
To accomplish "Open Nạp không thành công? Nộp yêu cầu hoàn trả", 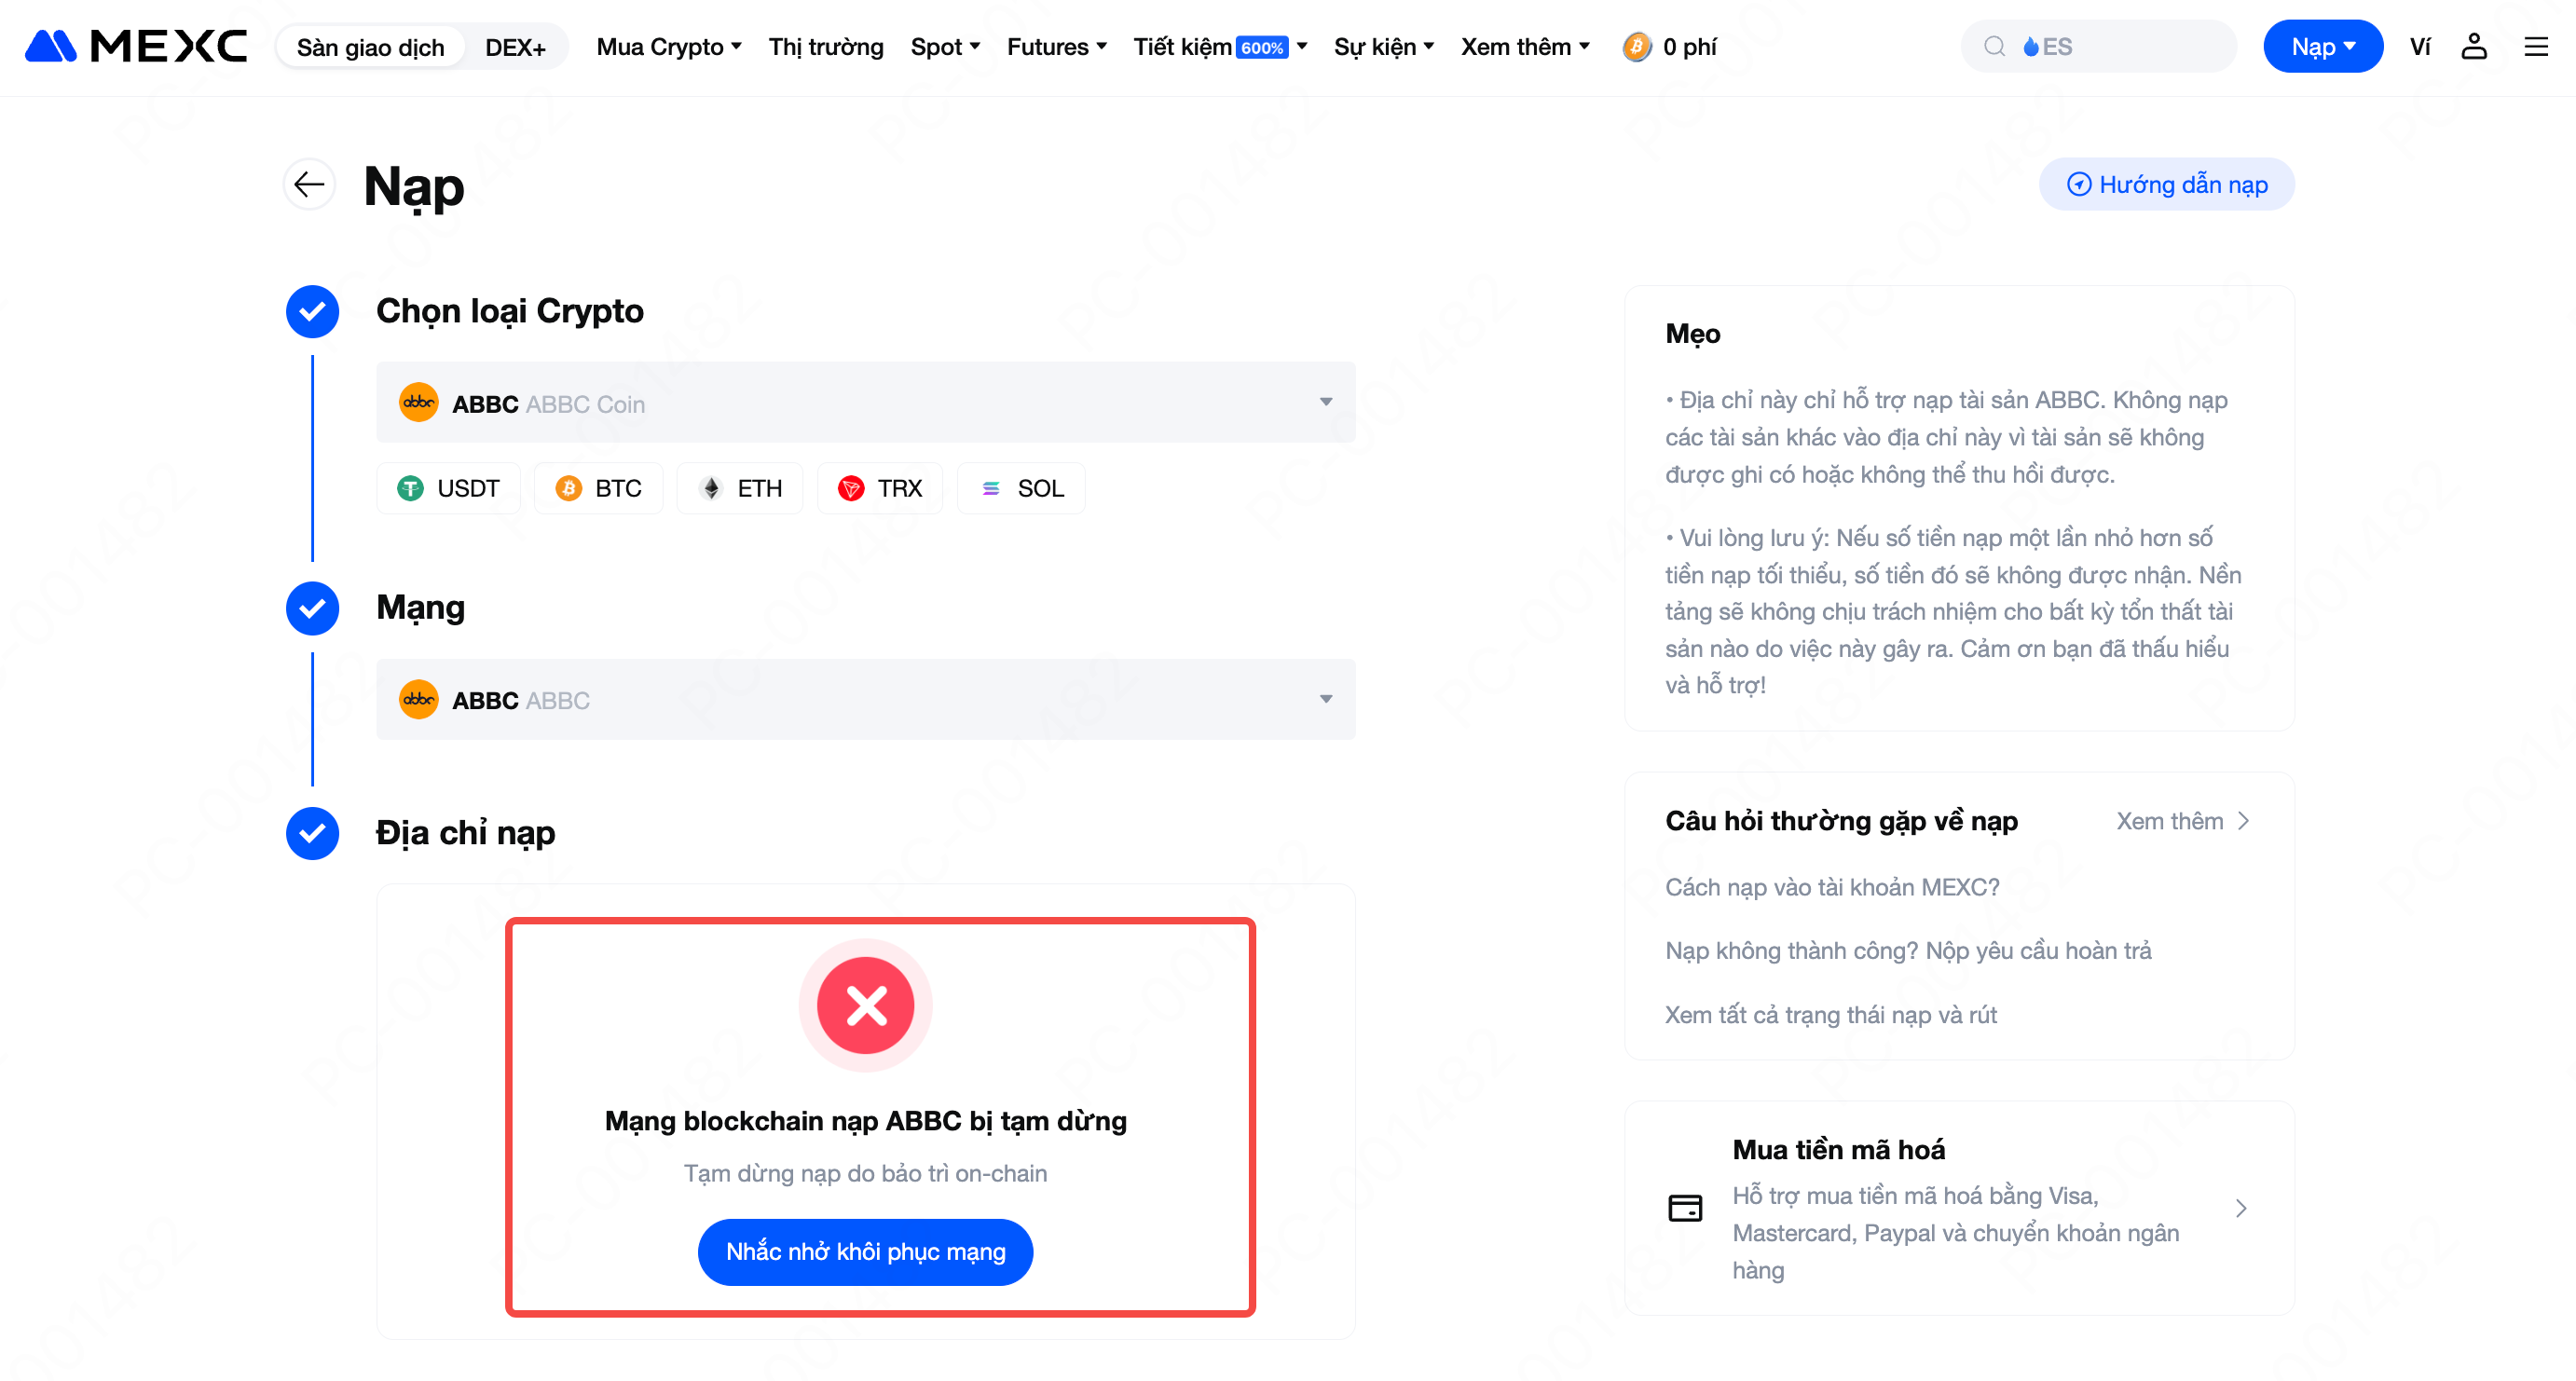I will click(x=1908, y=950).
